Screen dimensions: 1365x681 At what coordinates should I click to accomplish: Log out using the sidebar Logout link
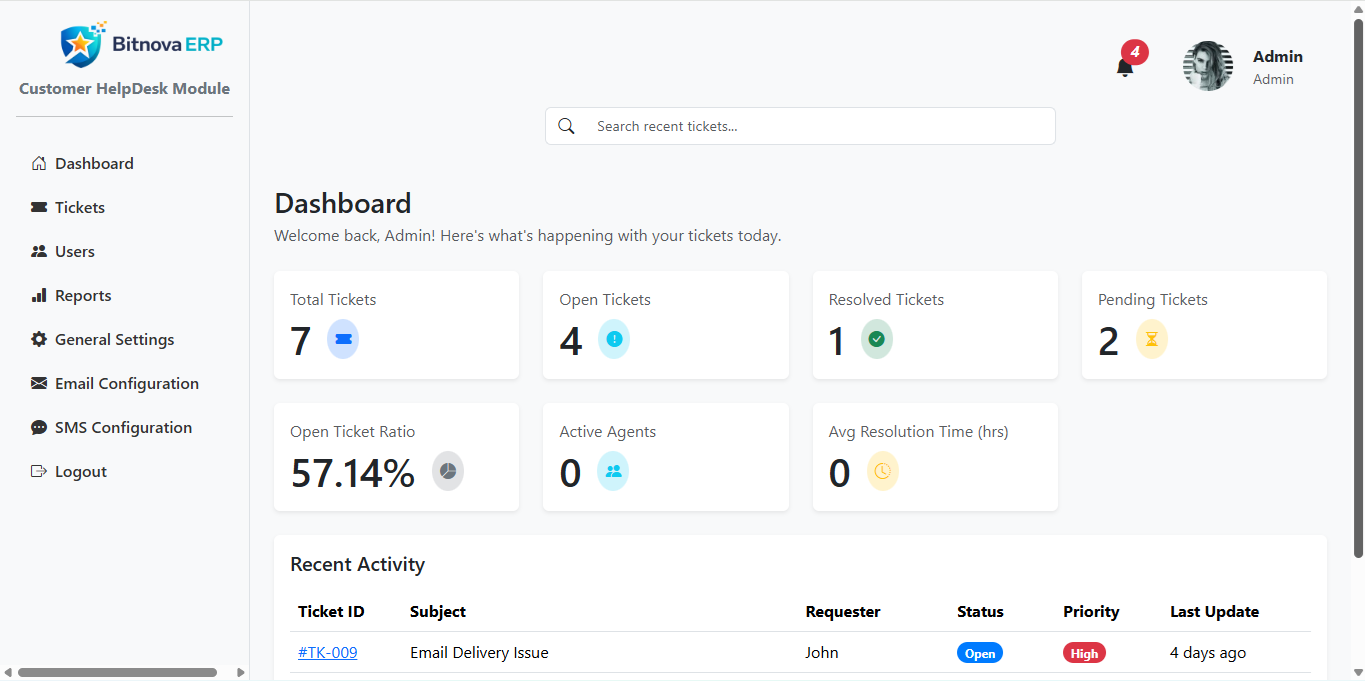[80, 472]
